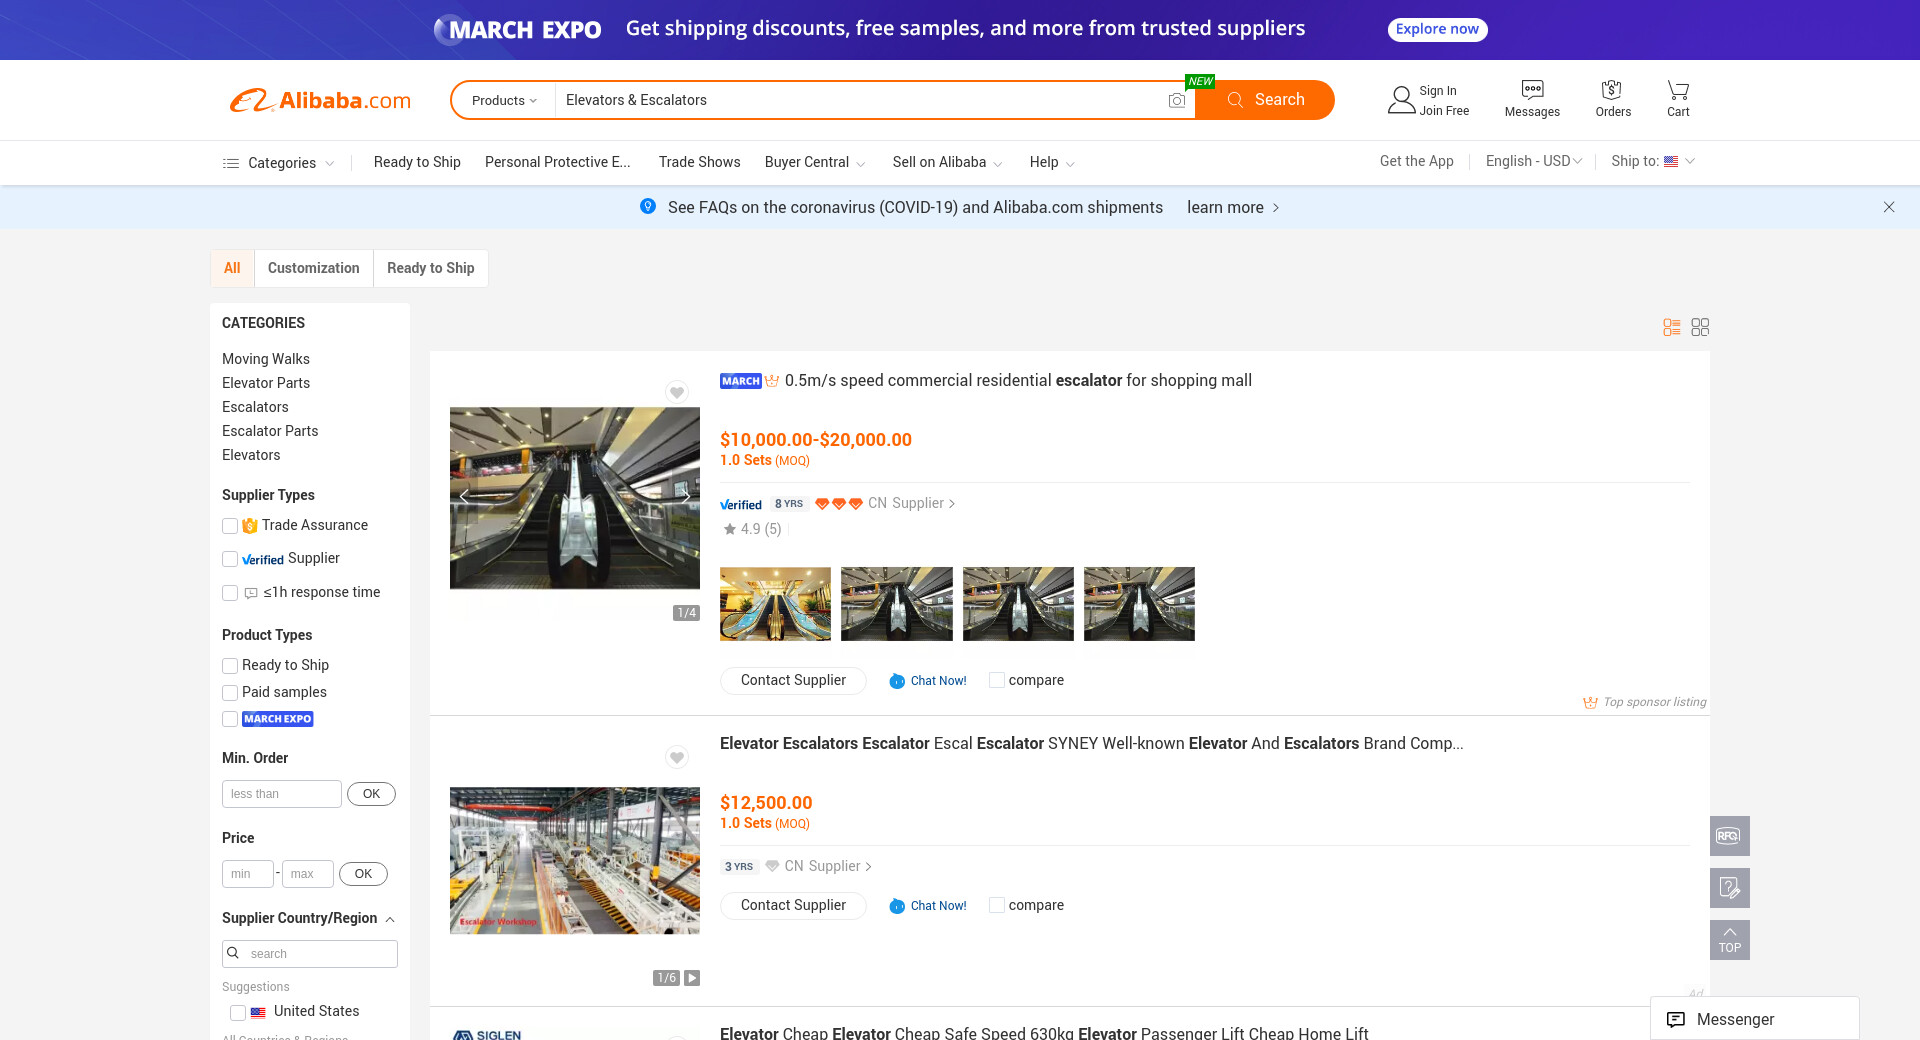Expand the Products search type dropdown

tap(504, 100)
